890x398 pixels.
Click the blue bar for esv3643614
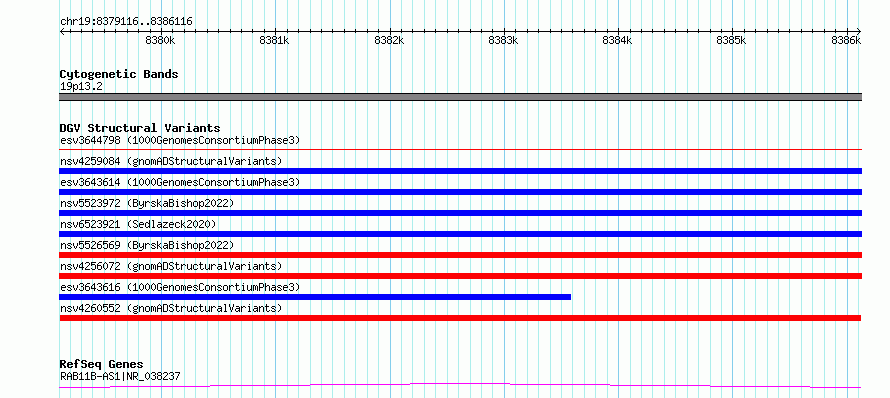pos(460,192)
